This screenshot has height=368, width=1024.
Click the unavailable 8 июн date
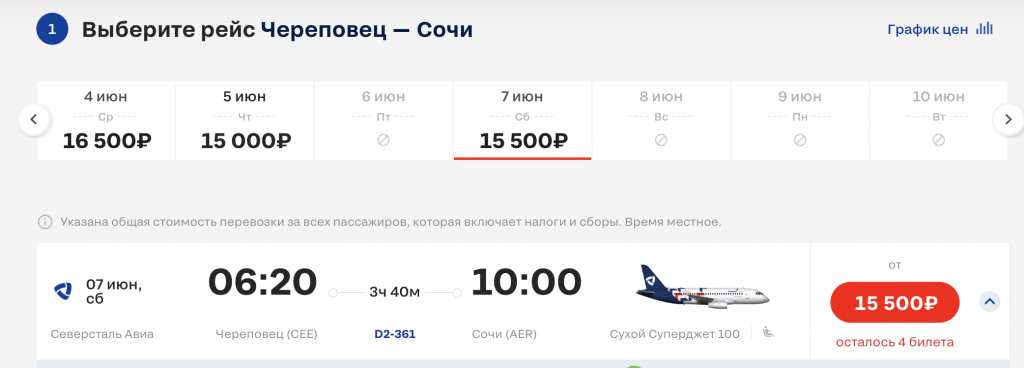(x=661, y=121)
